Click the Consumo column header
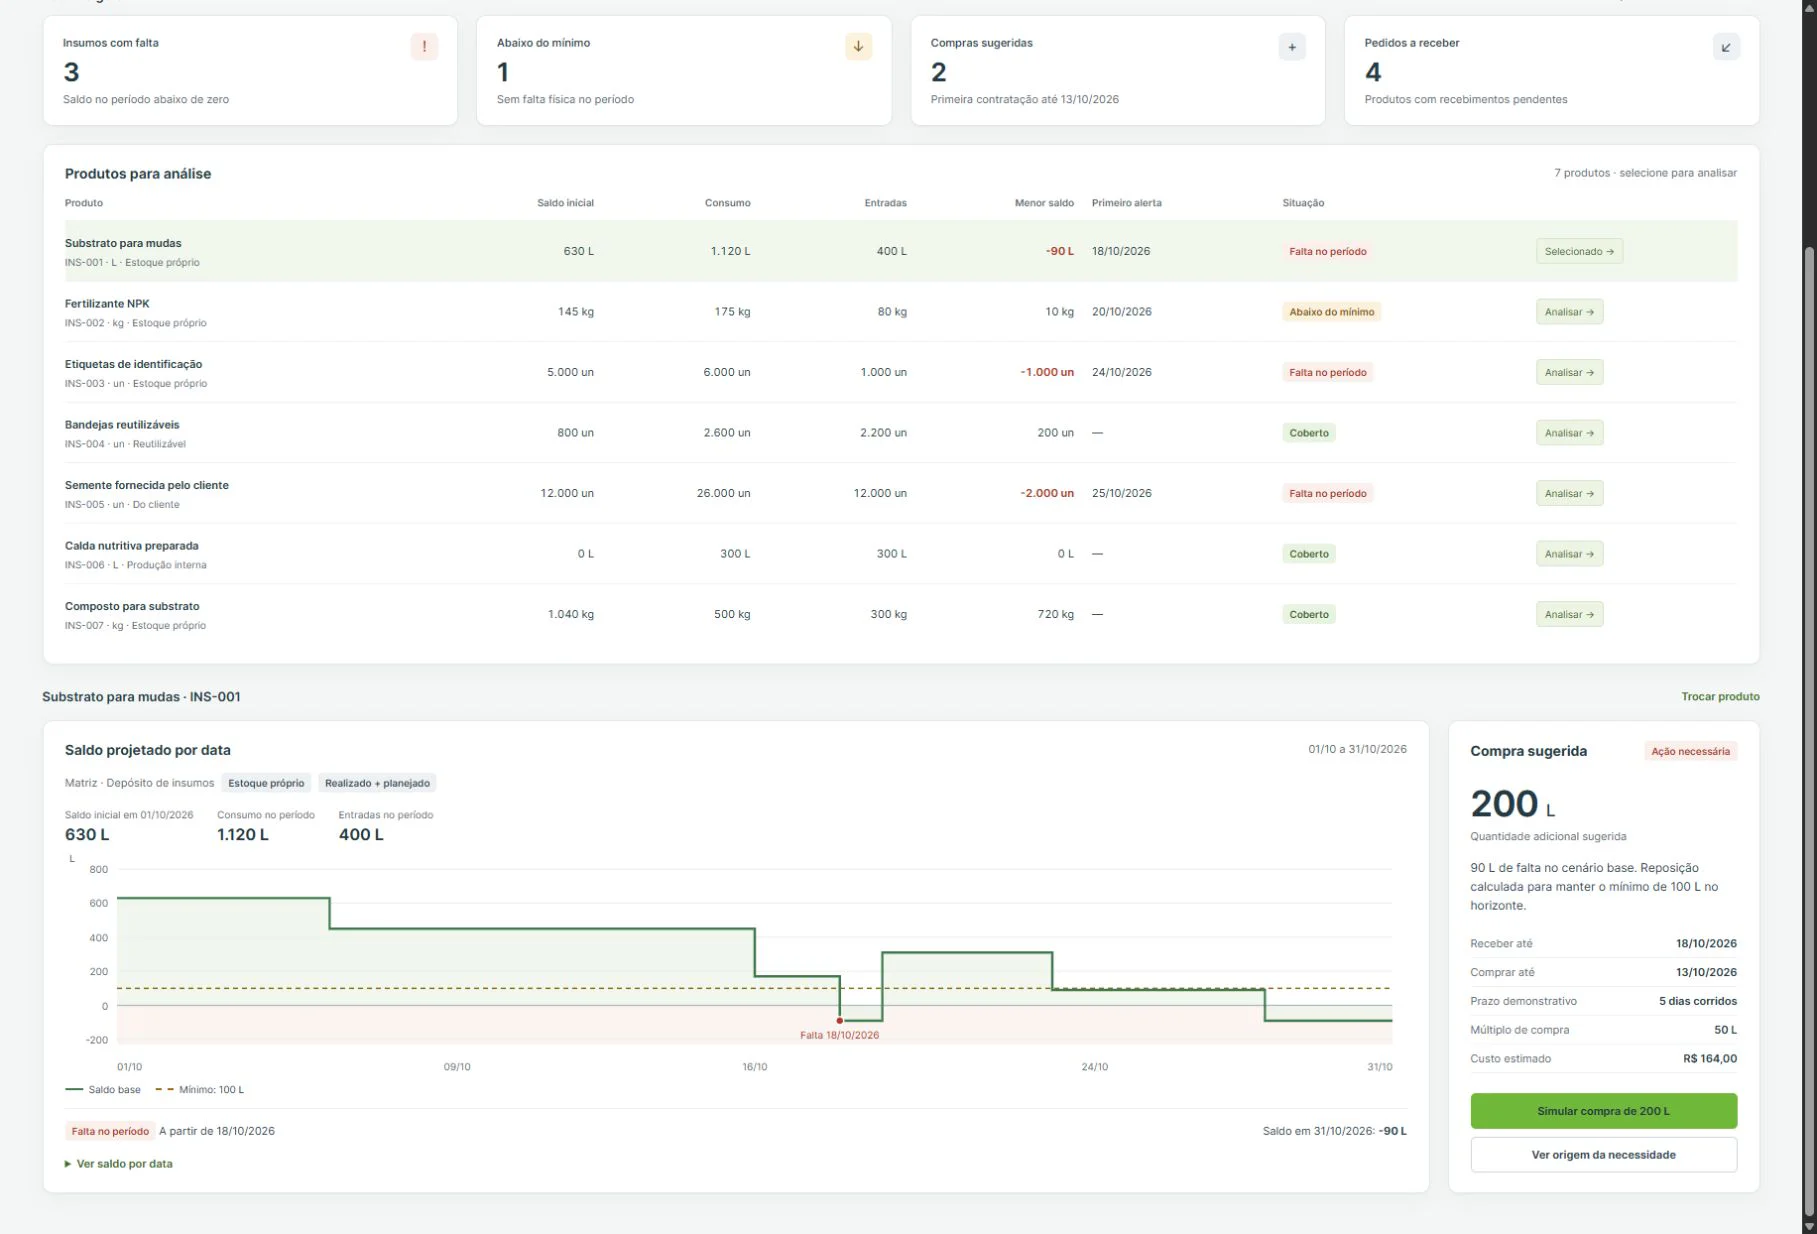 coord(727,203)
